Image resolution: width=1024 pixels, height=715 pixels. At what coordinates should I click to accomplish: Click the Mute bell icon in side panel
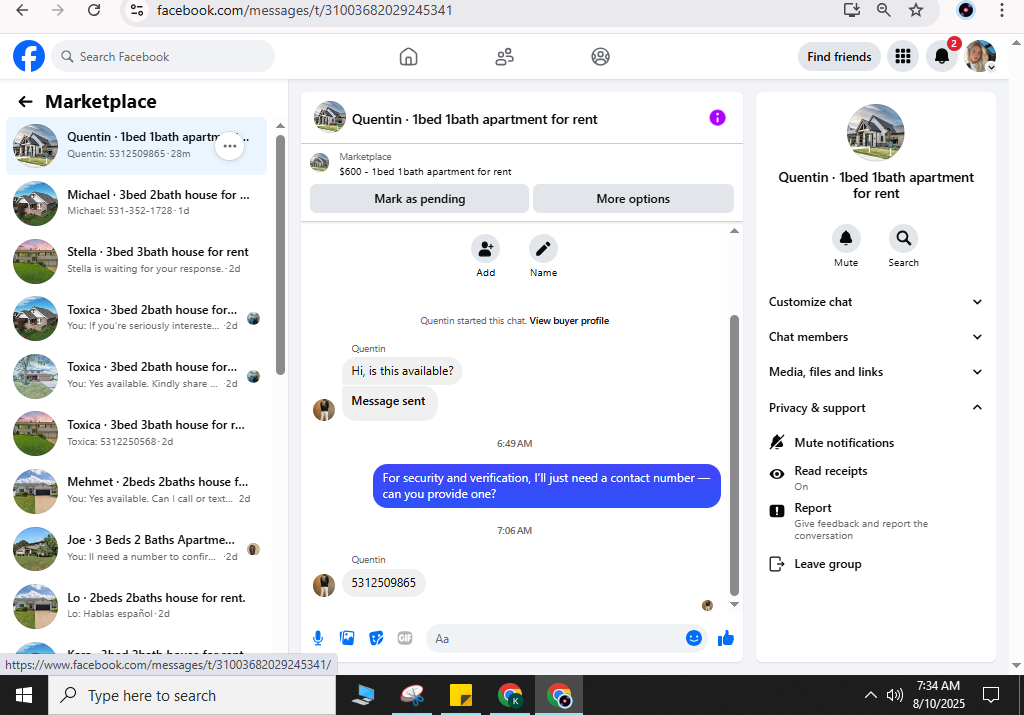point(846,238)
